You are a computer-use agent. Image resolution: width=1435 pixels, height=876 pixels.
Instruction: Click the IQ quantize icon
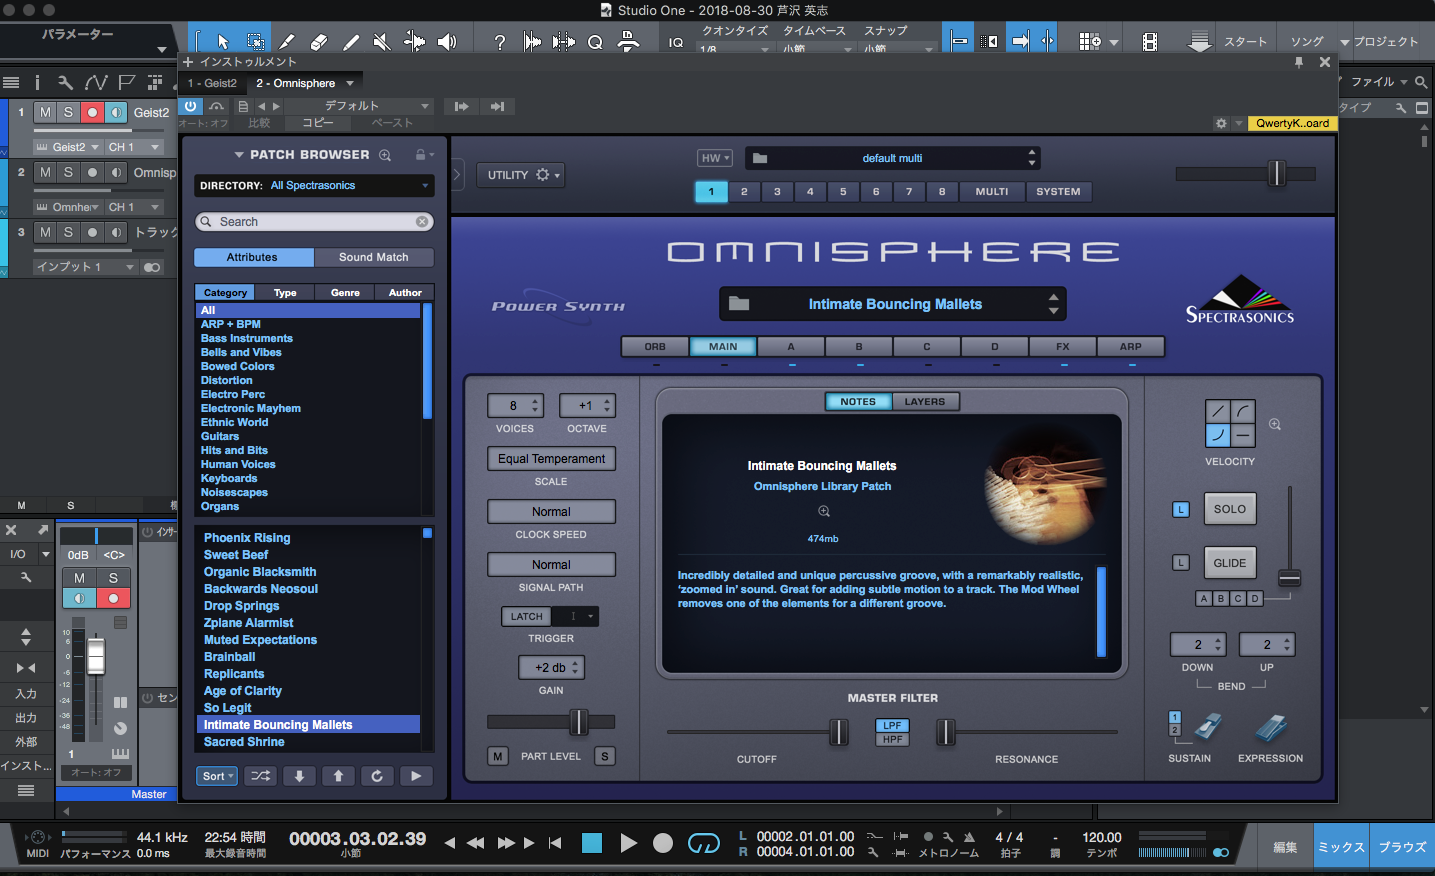point(676,42)
